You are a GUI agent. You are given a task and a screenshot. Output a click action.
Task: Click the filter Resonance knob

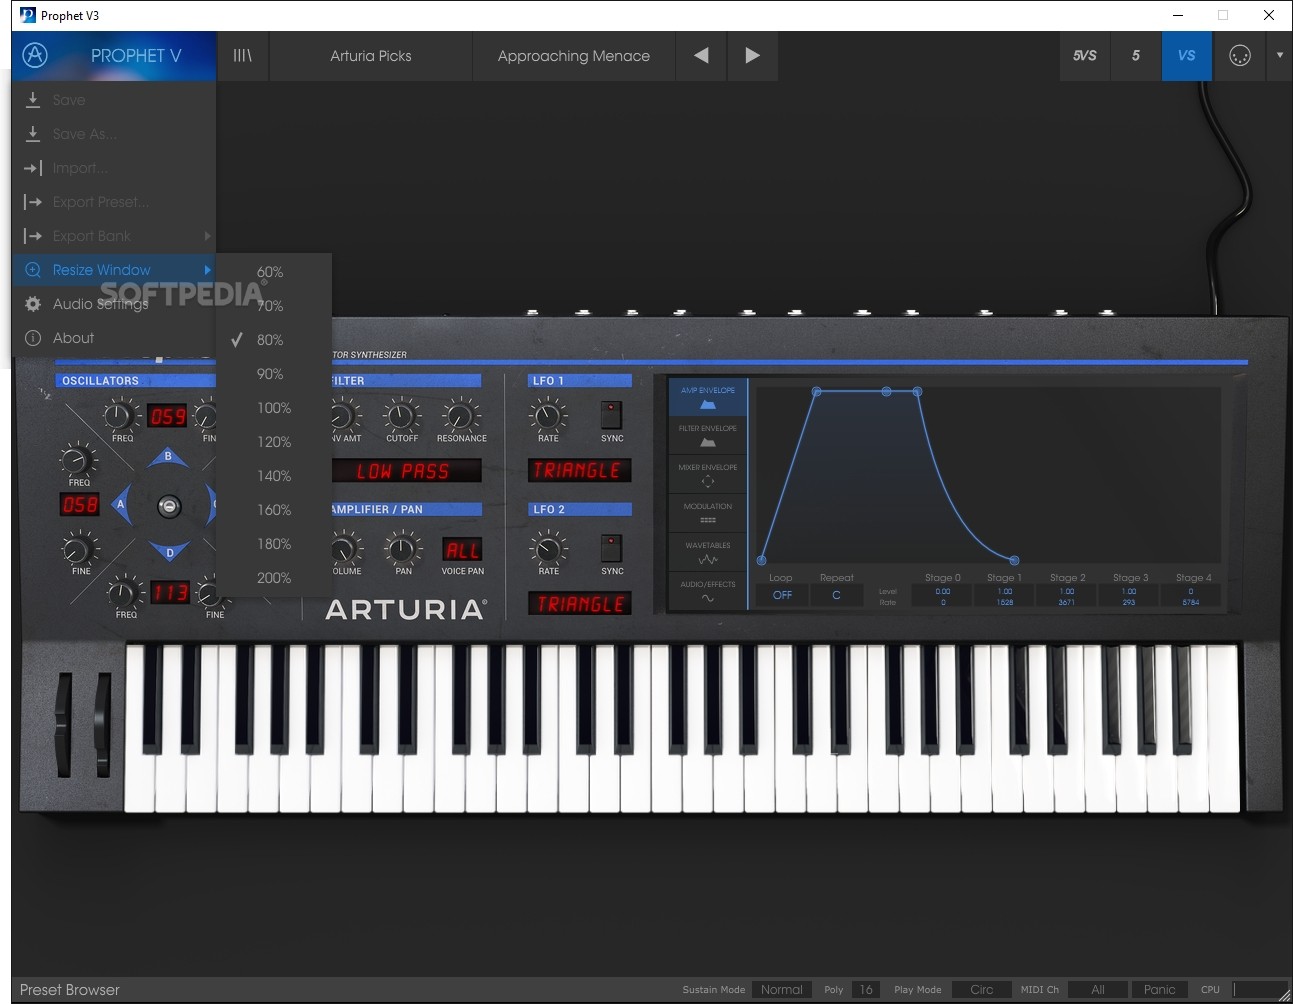(x=461, y=414)
